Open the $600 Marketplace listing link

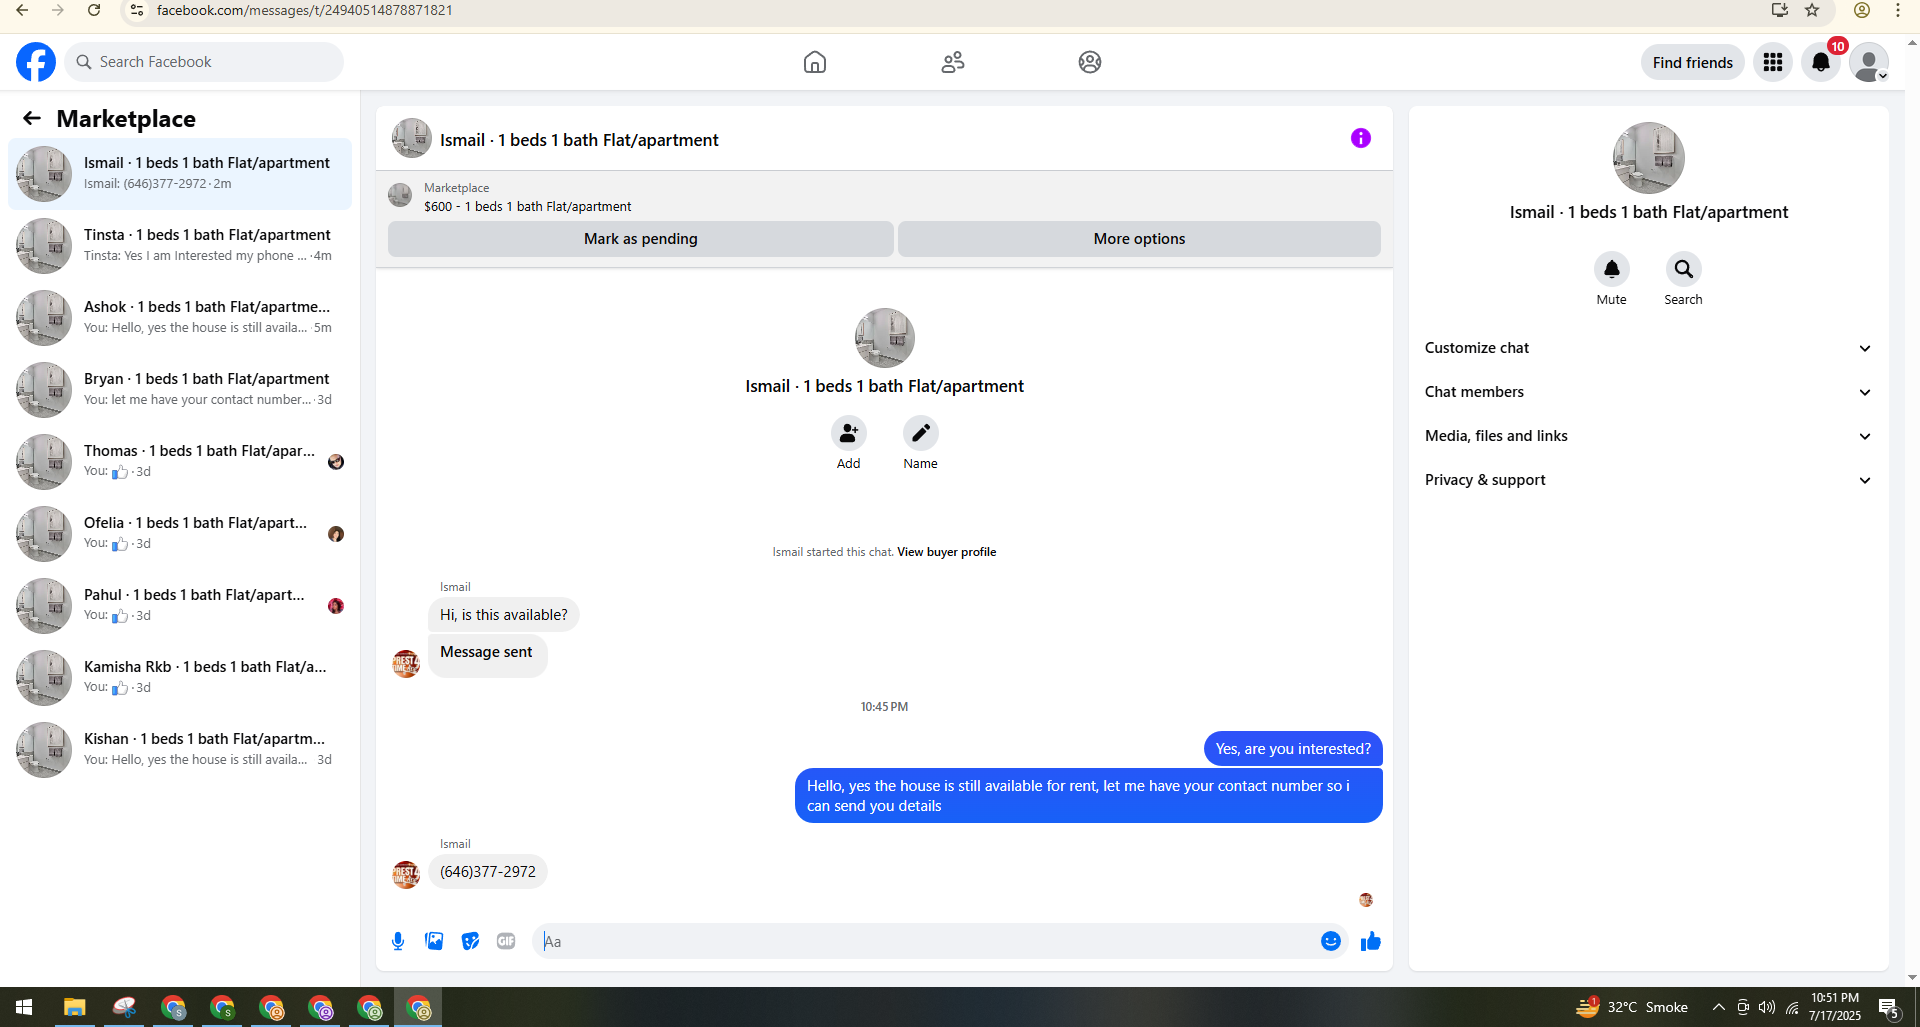527,207
